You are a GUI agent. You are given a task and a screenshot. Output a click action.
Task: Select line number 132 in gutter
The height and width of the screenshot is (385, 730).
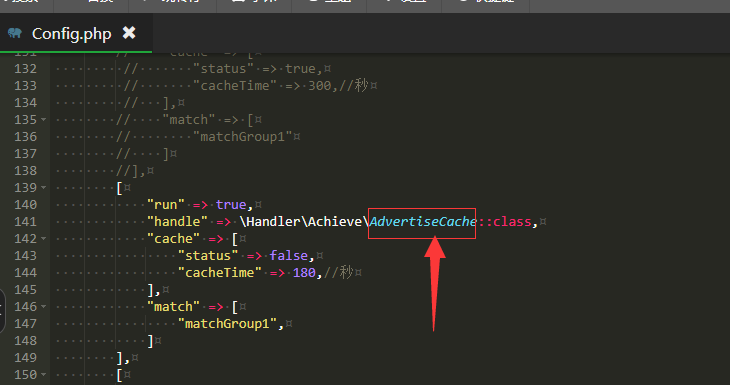pos(25,69)
